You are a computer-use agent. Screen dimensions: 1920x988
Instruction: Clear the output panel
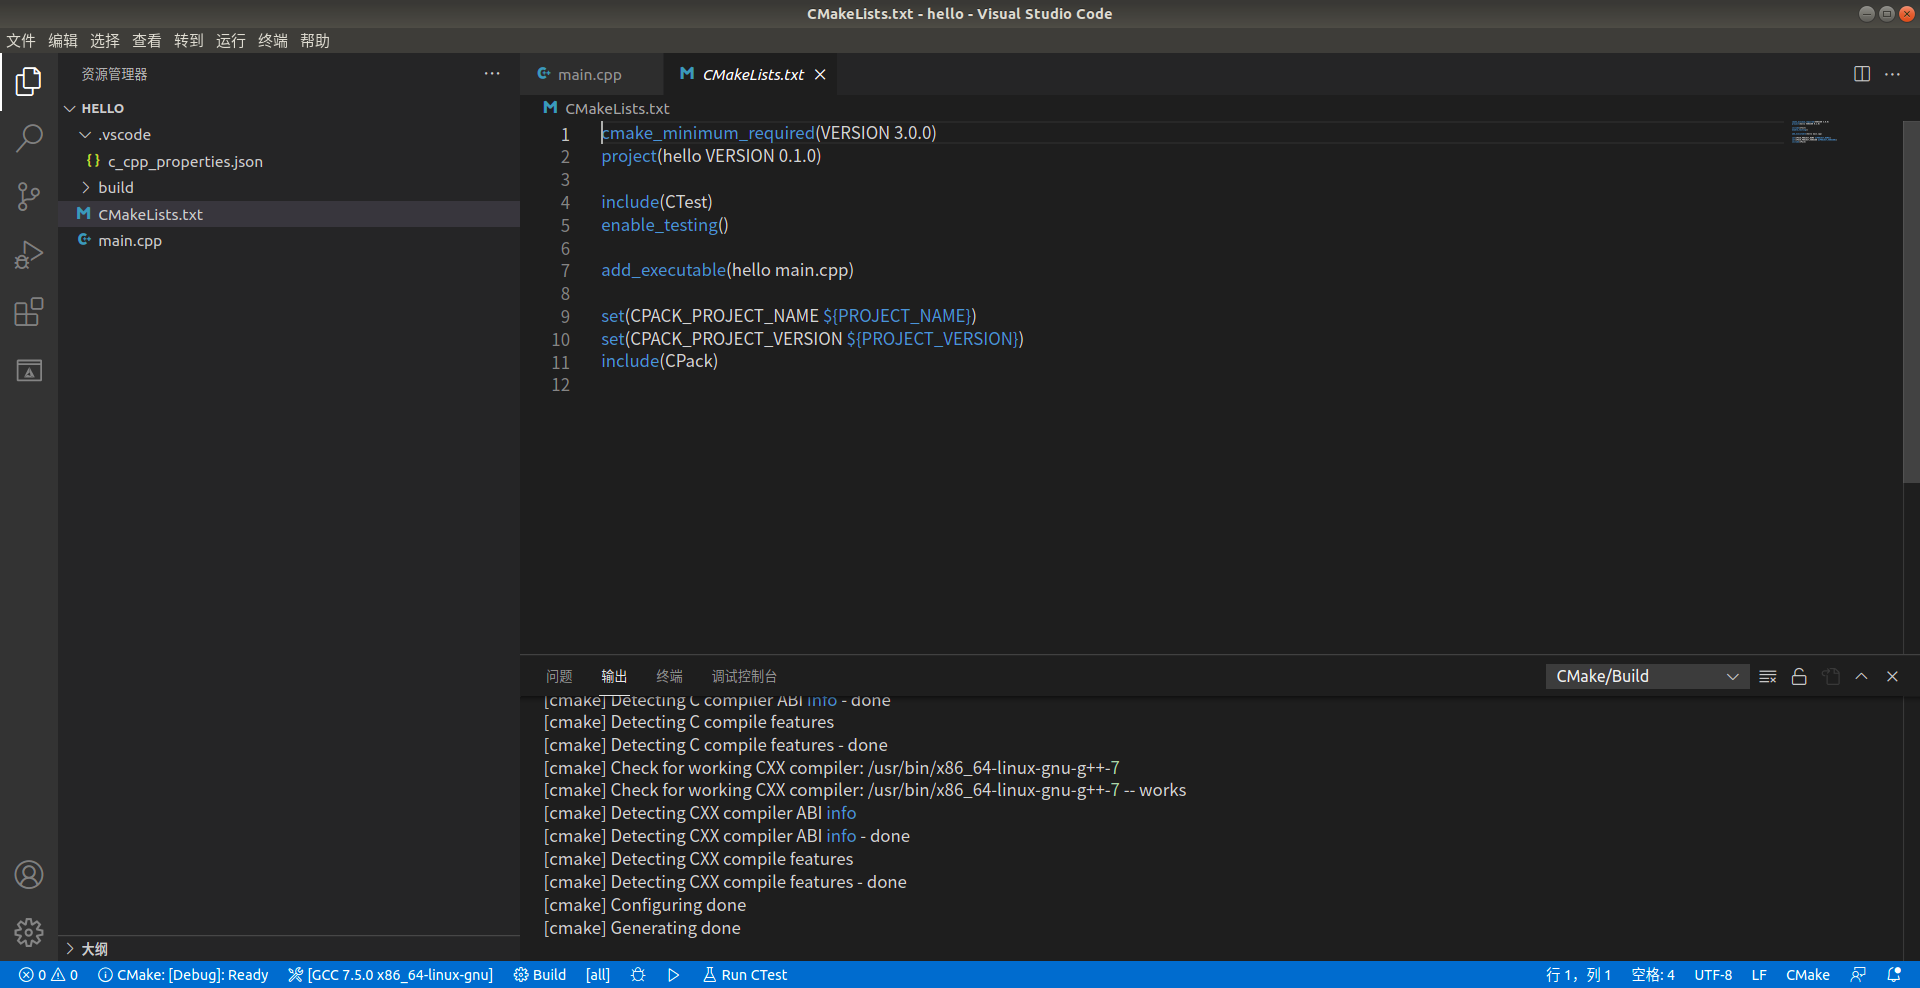[1767, 677]
